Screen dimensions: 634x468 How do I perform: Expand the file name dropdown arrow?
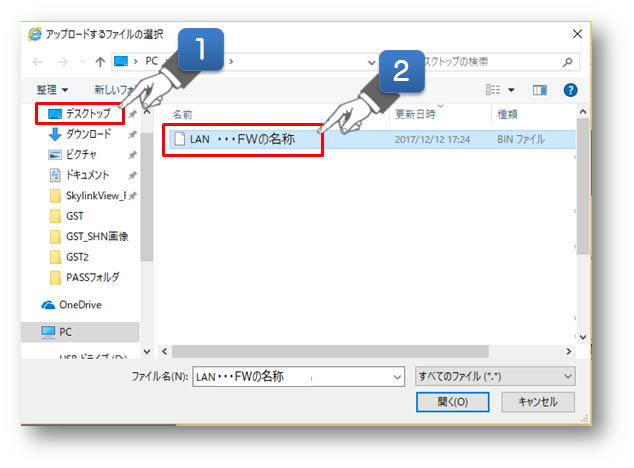(x=397, y=377)
